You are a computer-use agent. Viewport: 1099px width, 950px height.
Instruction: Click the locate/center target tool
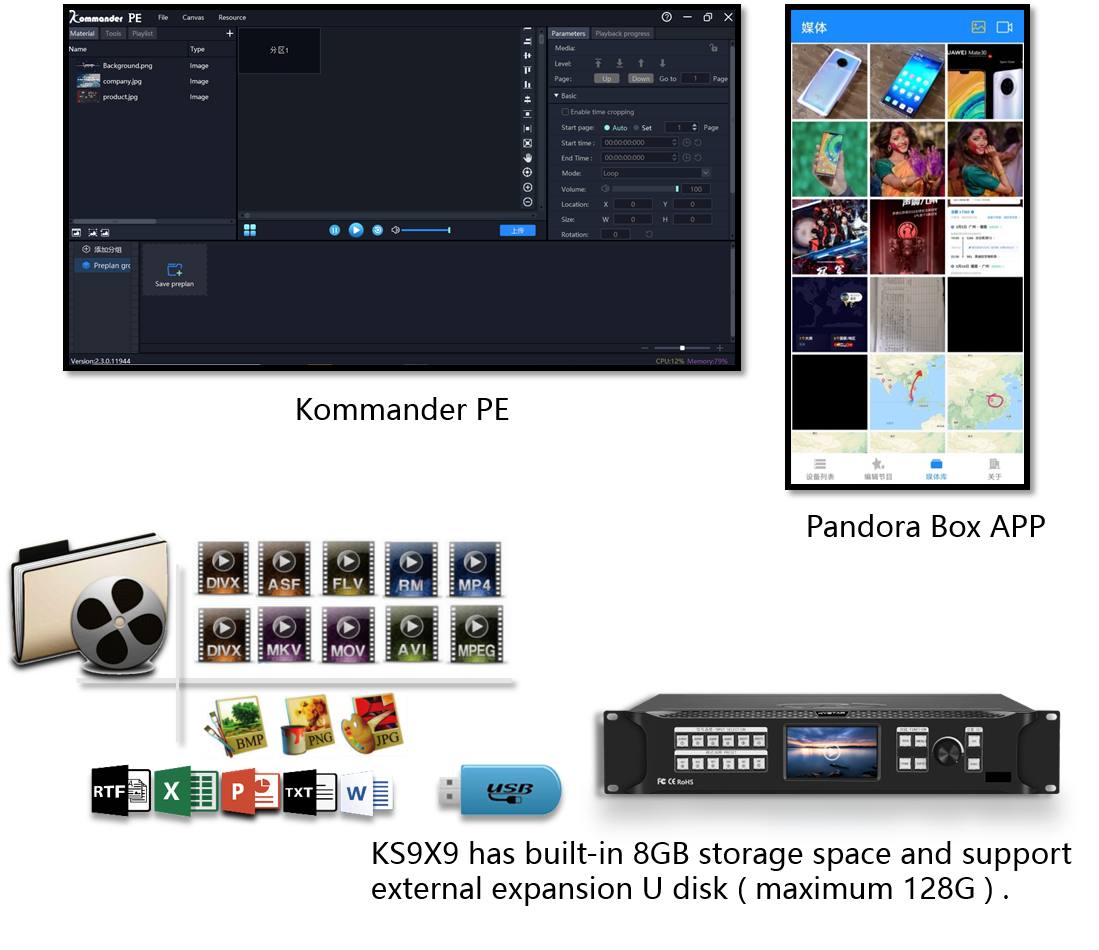pos(528,172)
